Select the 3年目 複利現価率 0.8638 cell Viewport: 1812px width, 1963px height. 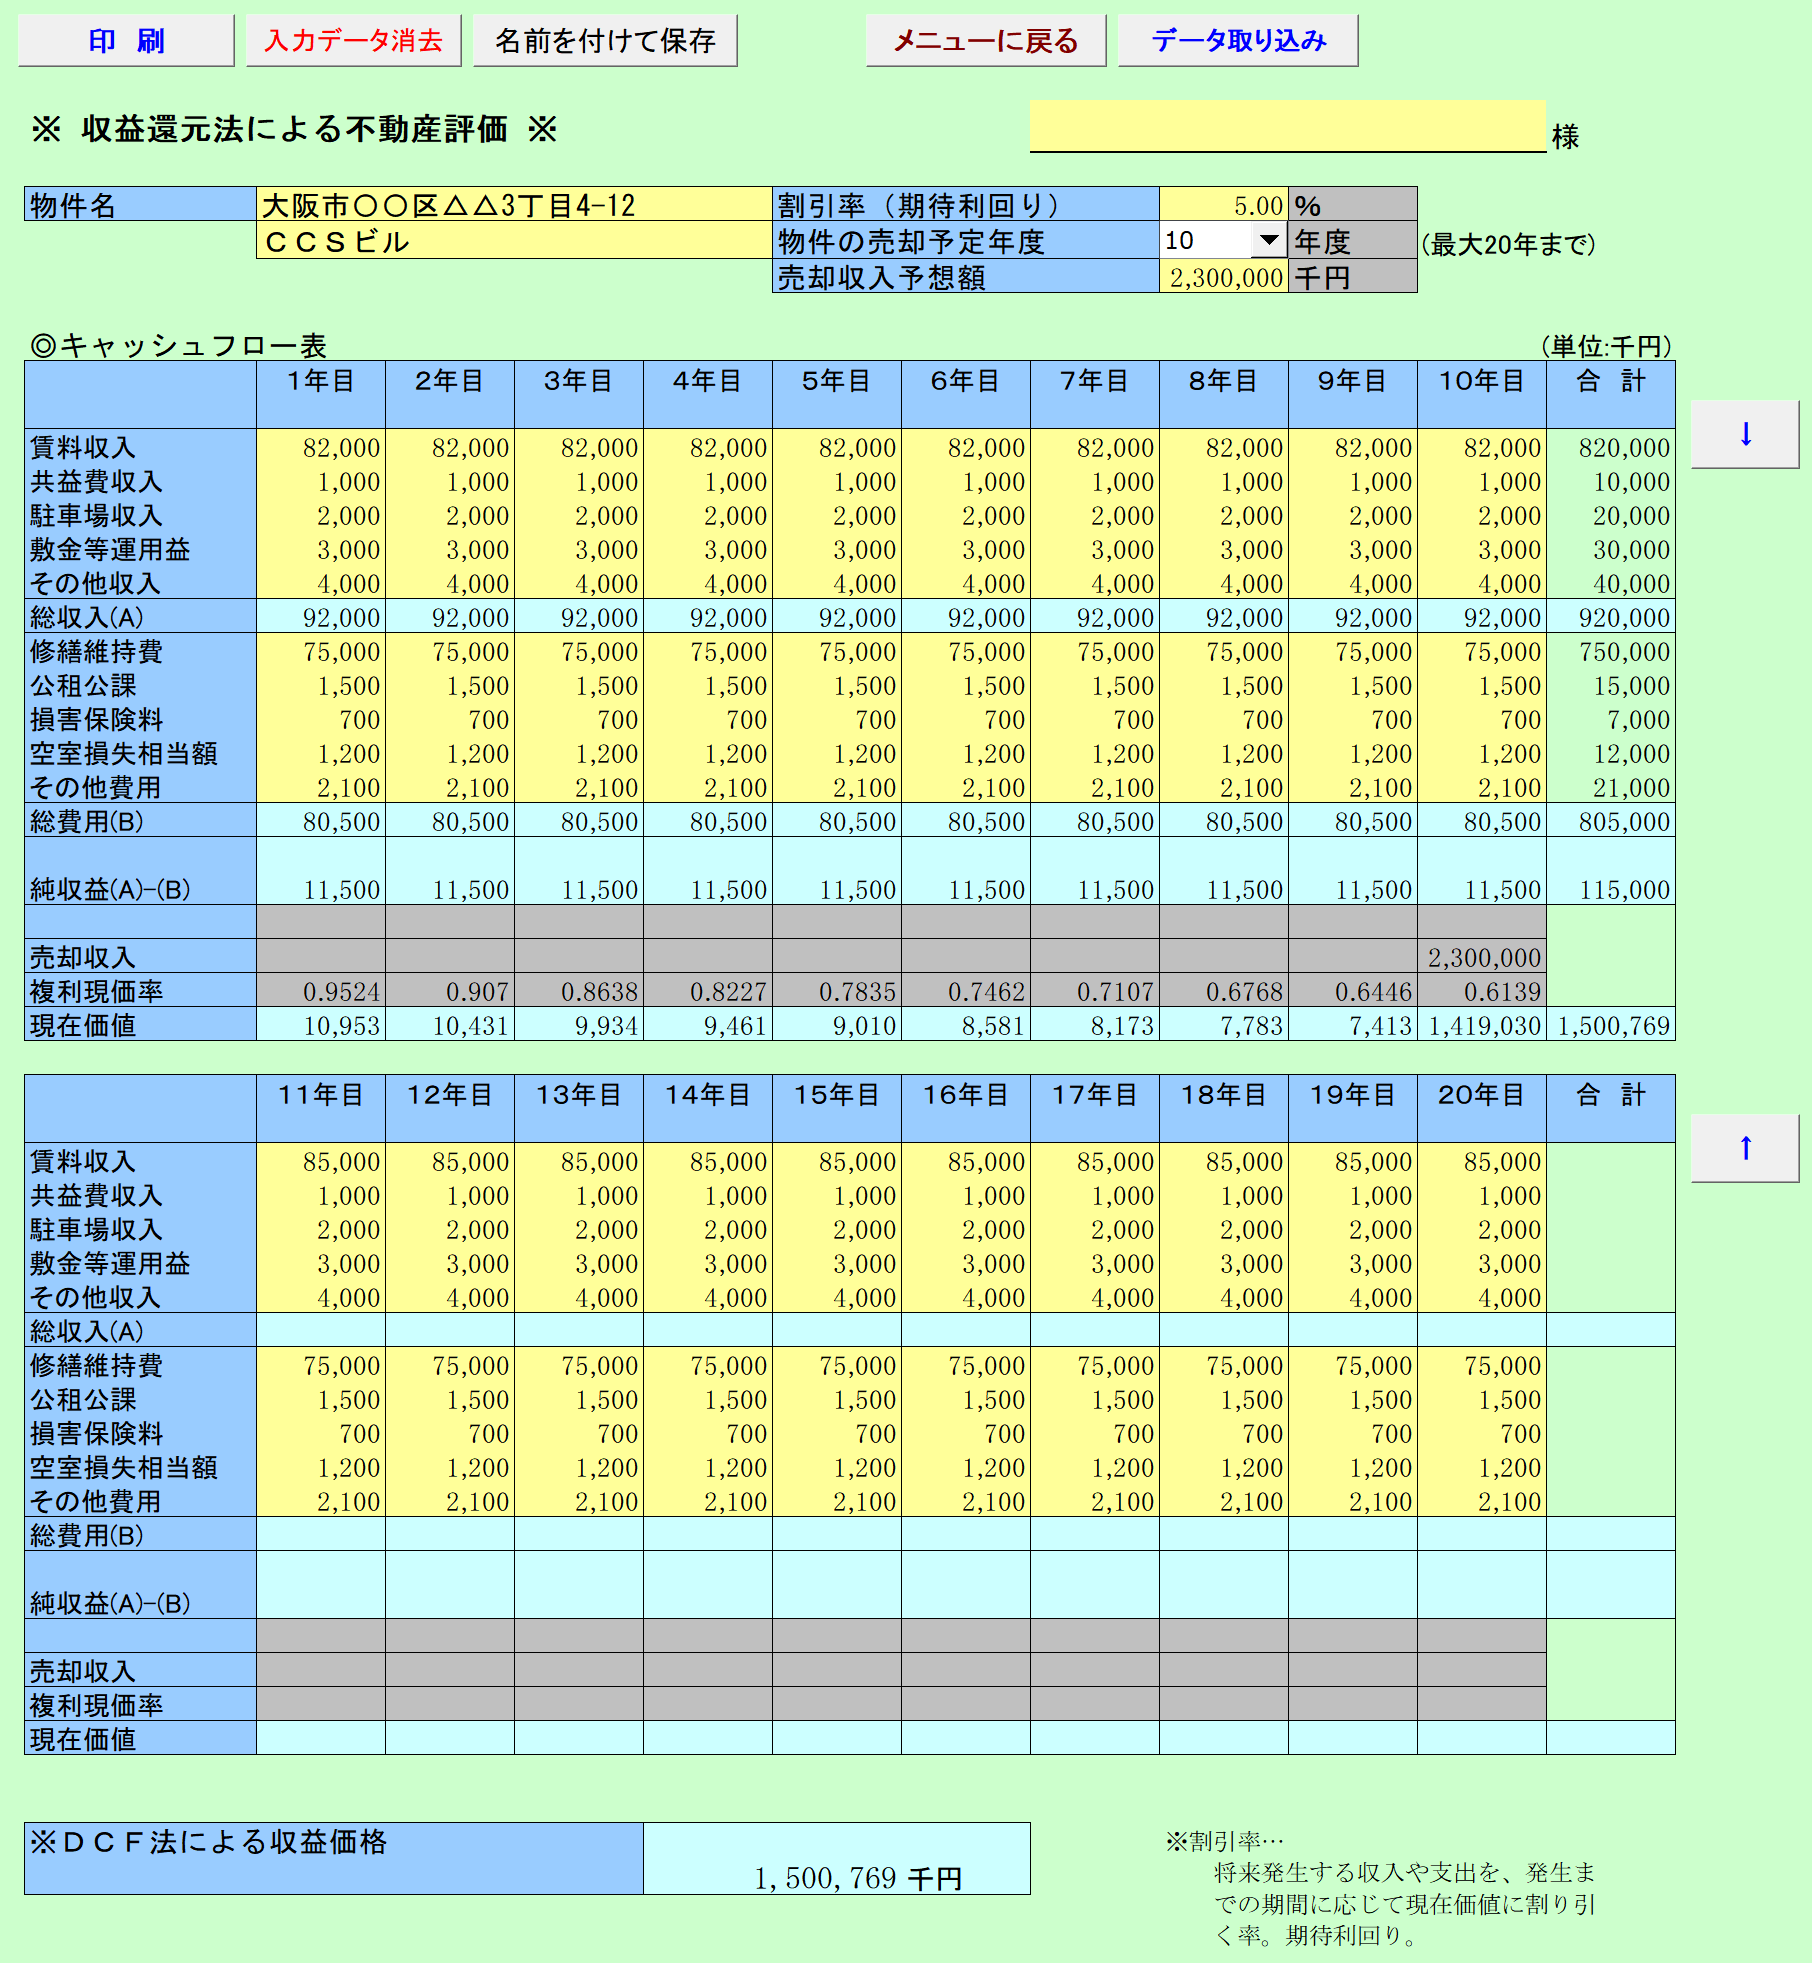click(579, 991)
